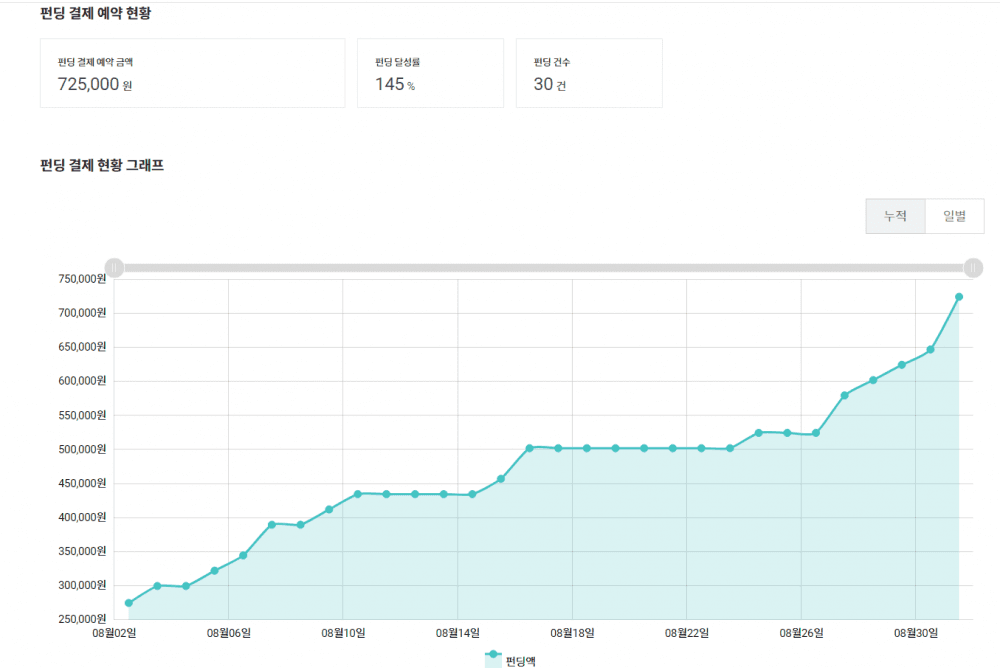Screen dimensions: 1000x668
Task: Click the left range slider handle
Action: tap(114, 268)
